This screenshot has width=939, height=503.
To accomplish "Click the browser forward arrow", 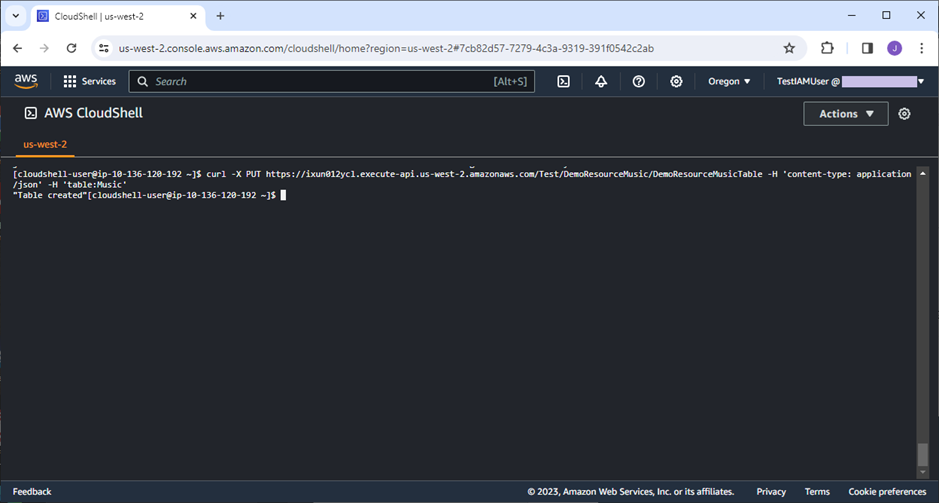I will pyautogui.click(x=44, y=49).
